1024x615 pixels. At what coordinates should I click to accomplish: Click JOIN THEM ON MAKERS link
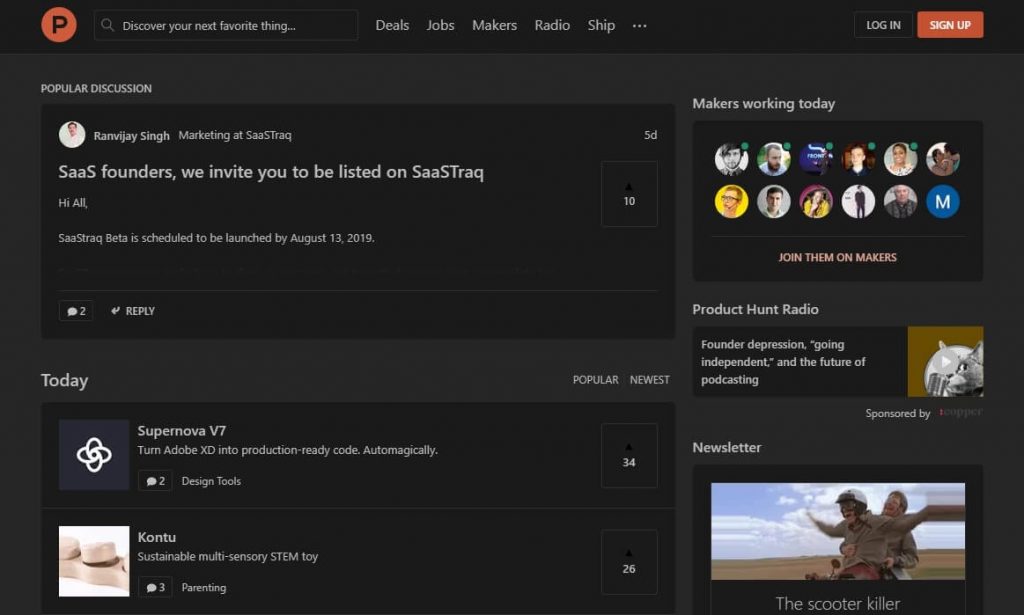(837, 257)
